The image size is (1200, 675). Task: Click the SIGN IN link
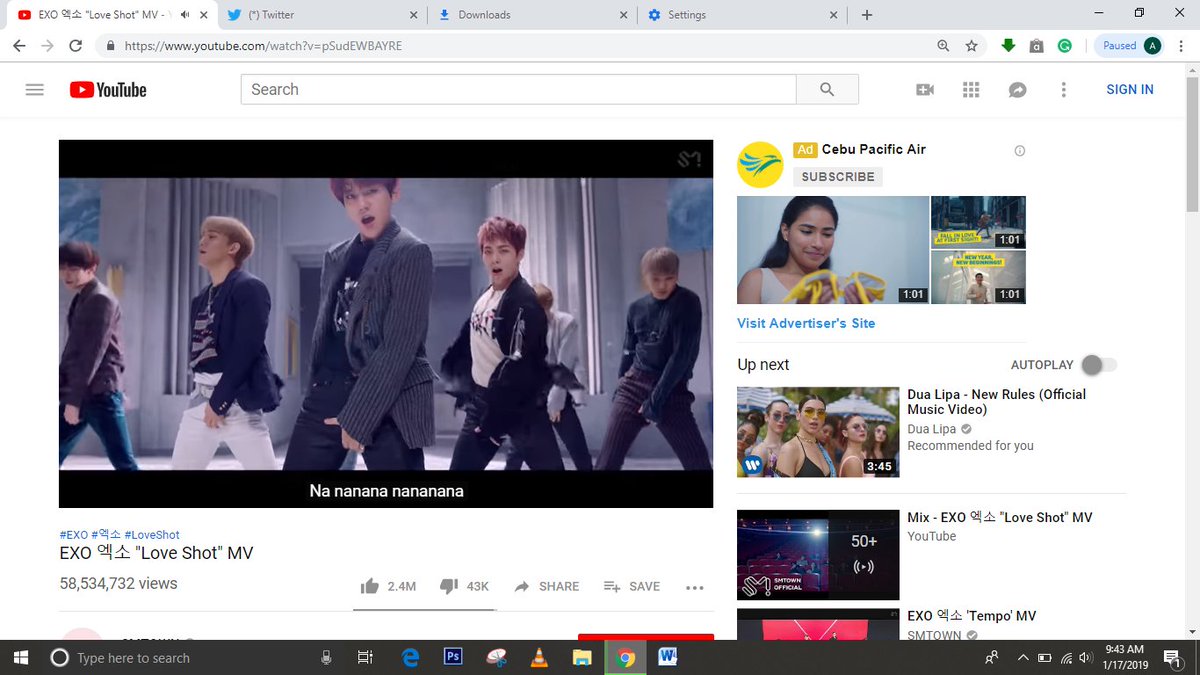pos(1130,90)
